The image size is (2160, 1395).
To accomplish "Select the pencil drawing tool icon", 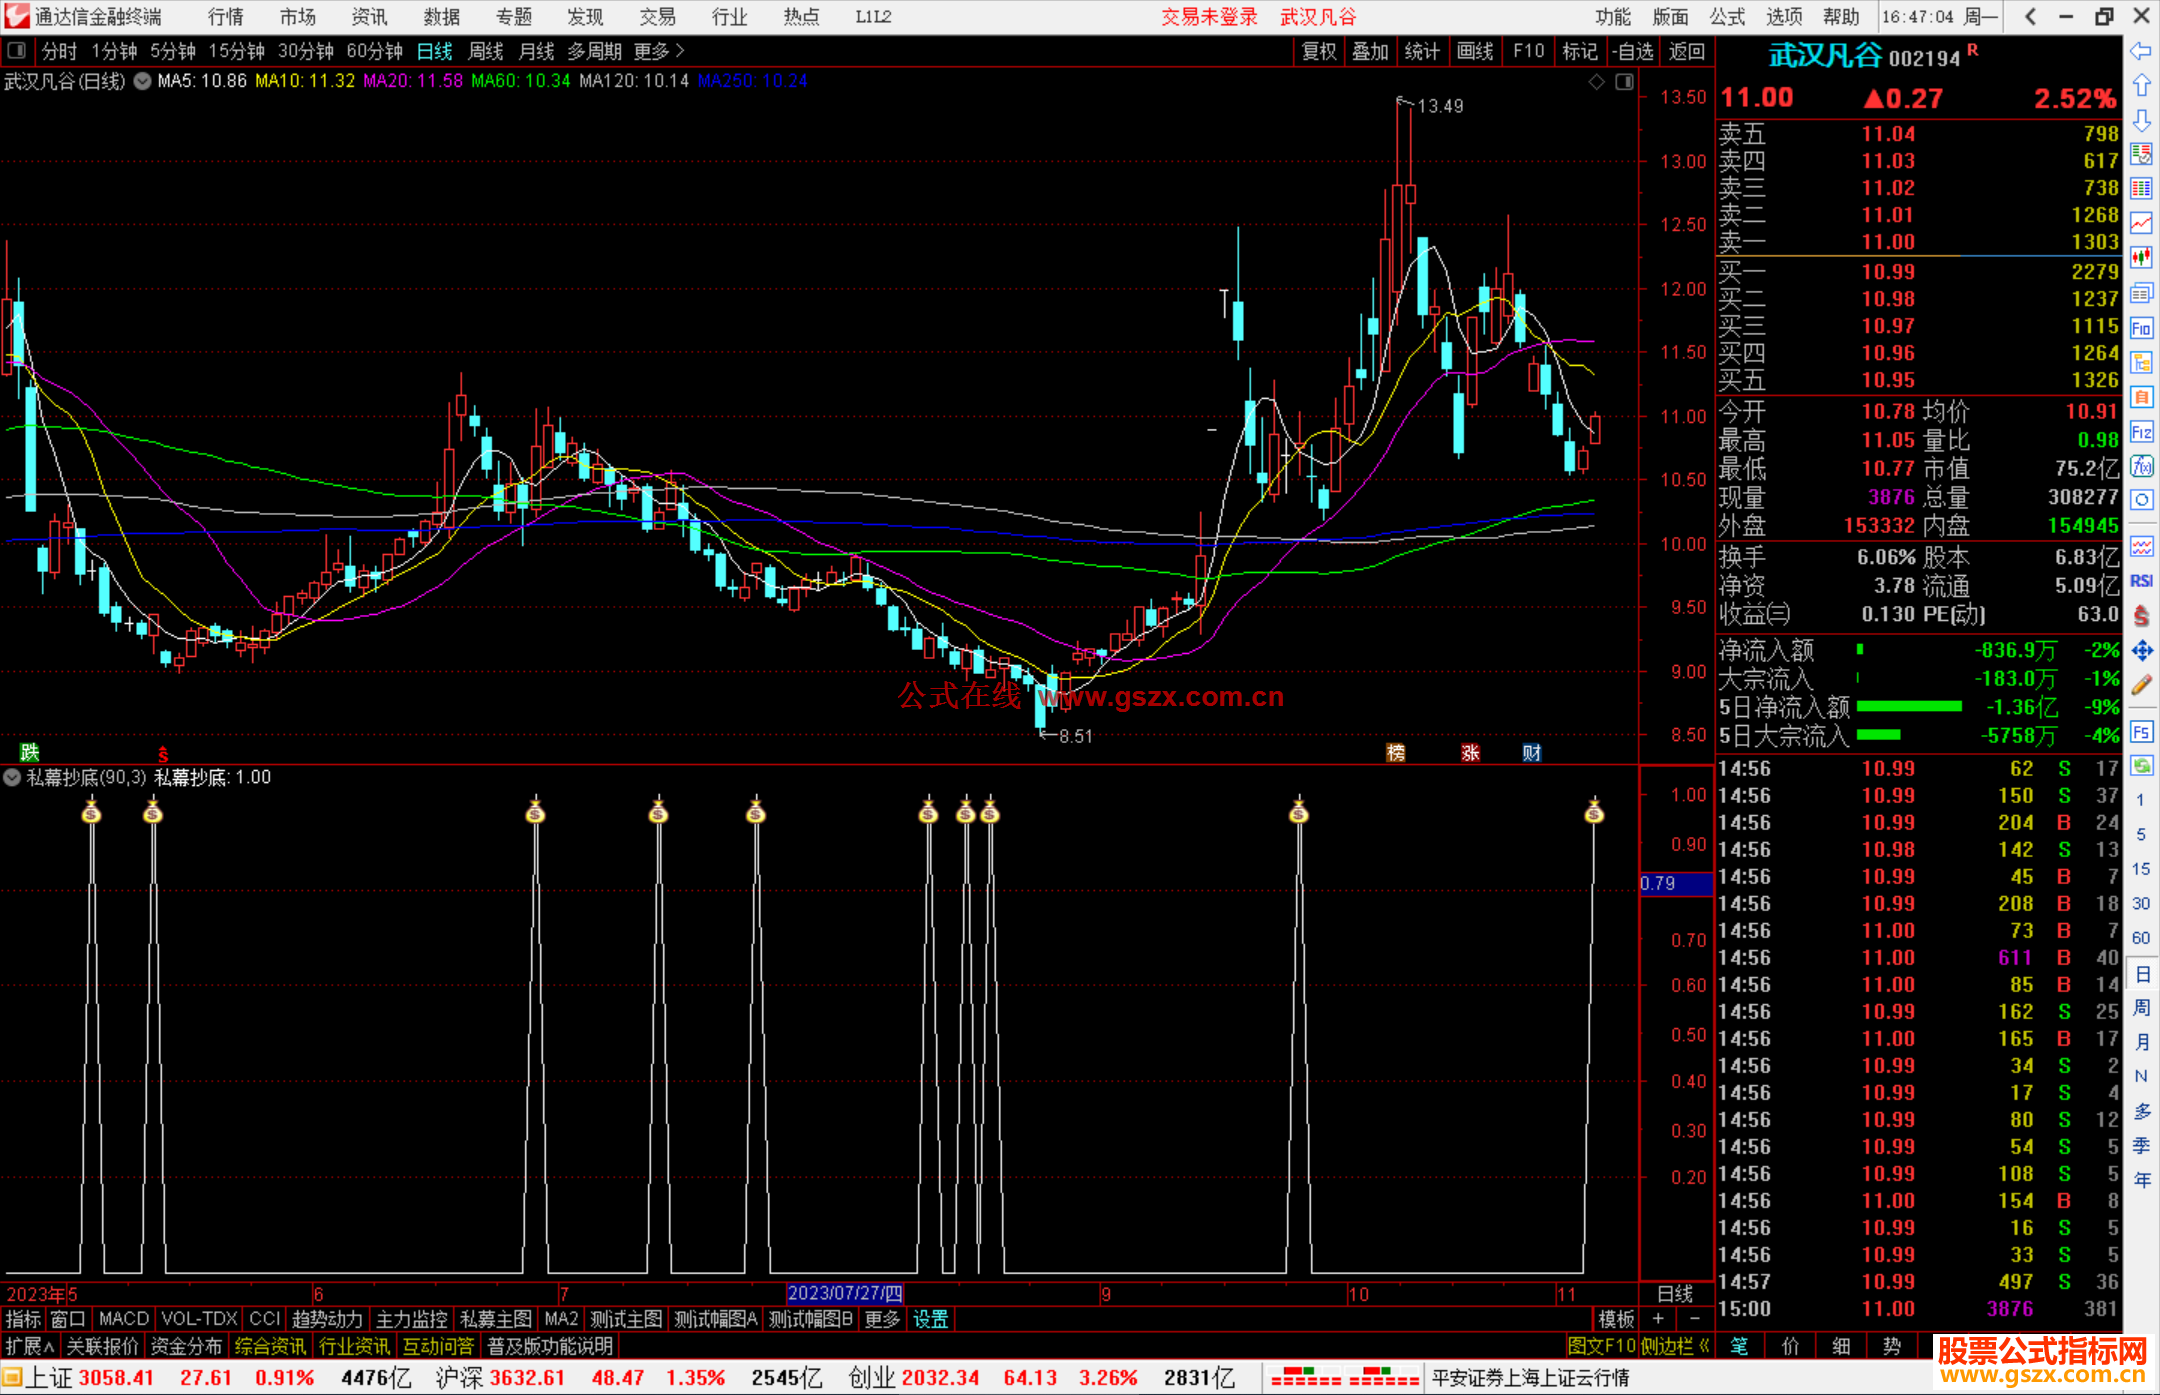I will [2141, 686].
